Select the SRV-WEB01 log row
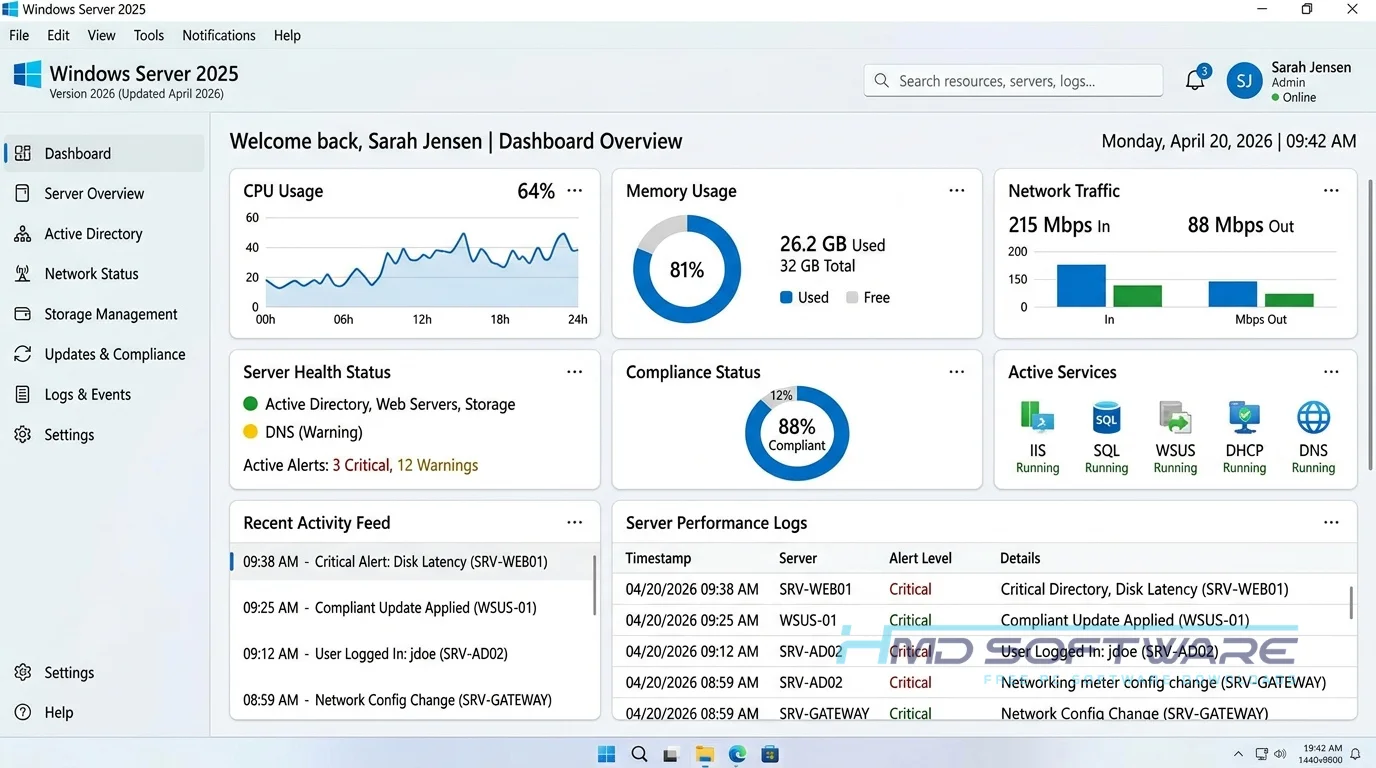 tap(984, 589)
